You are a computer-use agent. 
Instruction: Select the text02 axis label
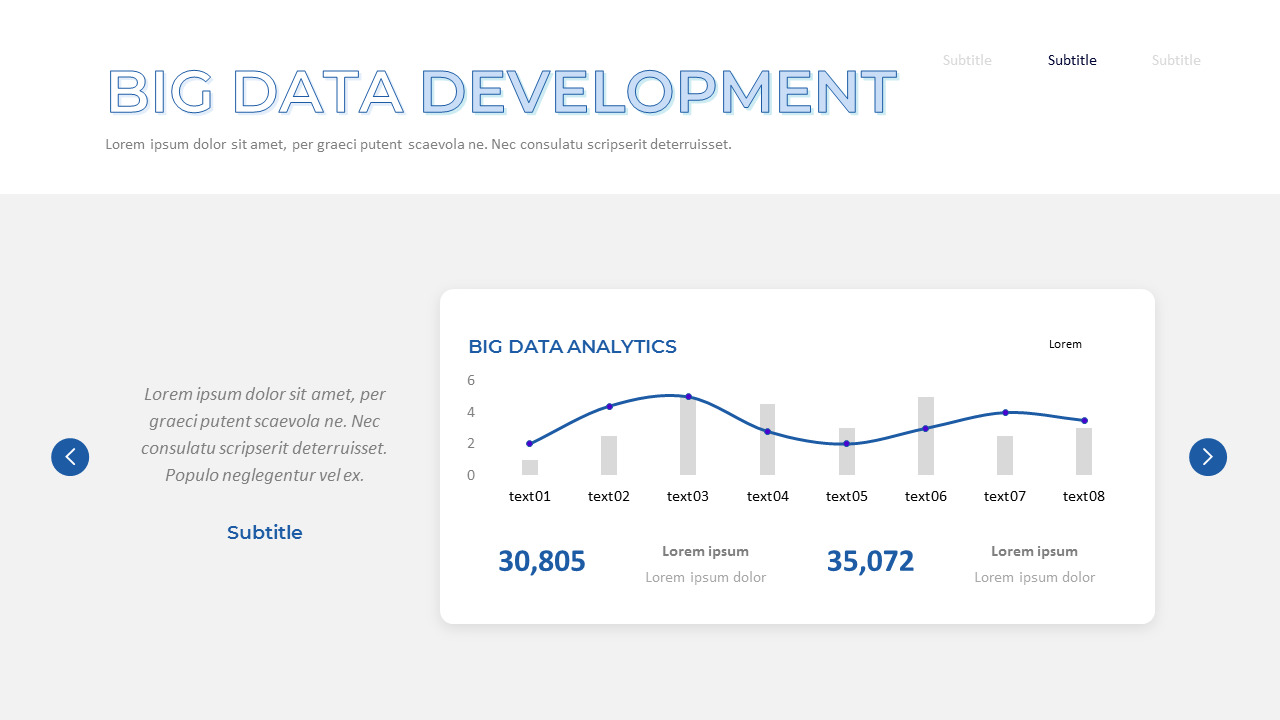click(608, 495)
